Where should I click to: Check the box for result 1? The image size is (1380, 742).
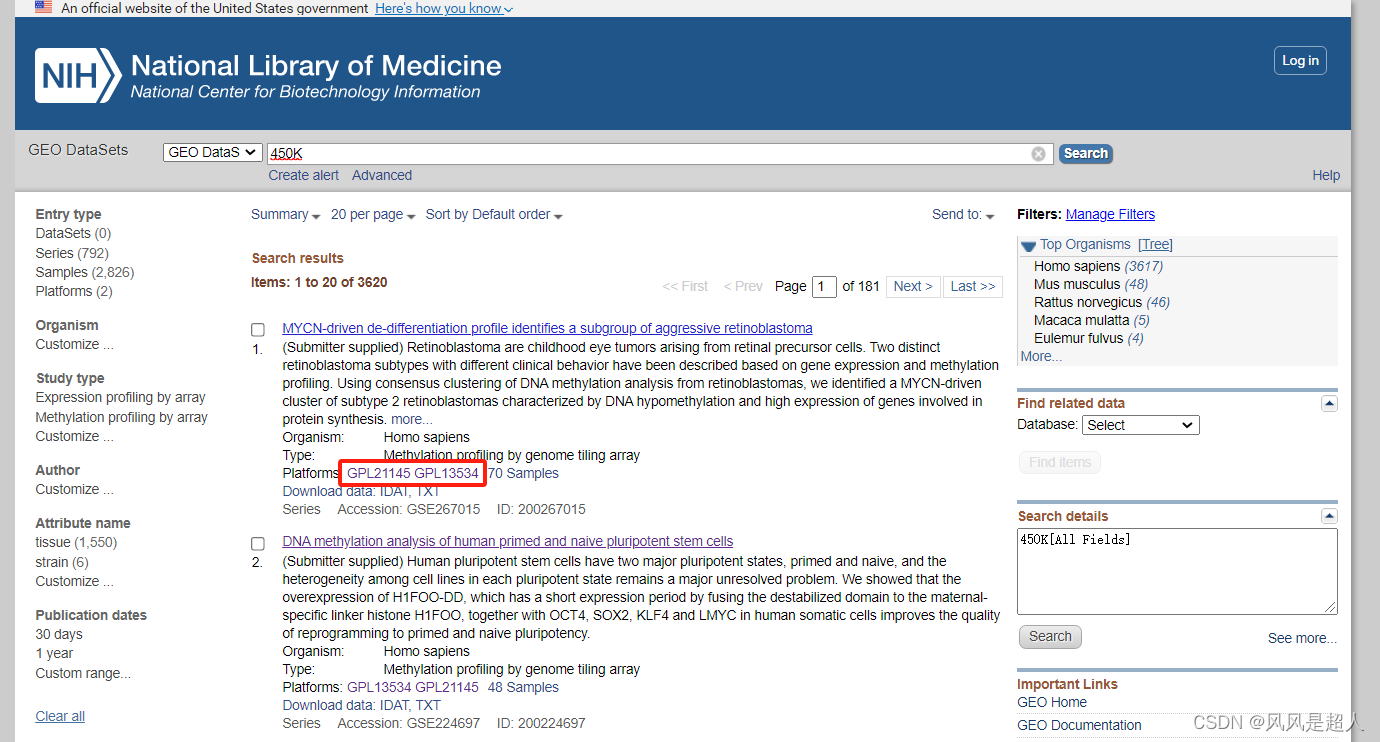click(258, 330)
